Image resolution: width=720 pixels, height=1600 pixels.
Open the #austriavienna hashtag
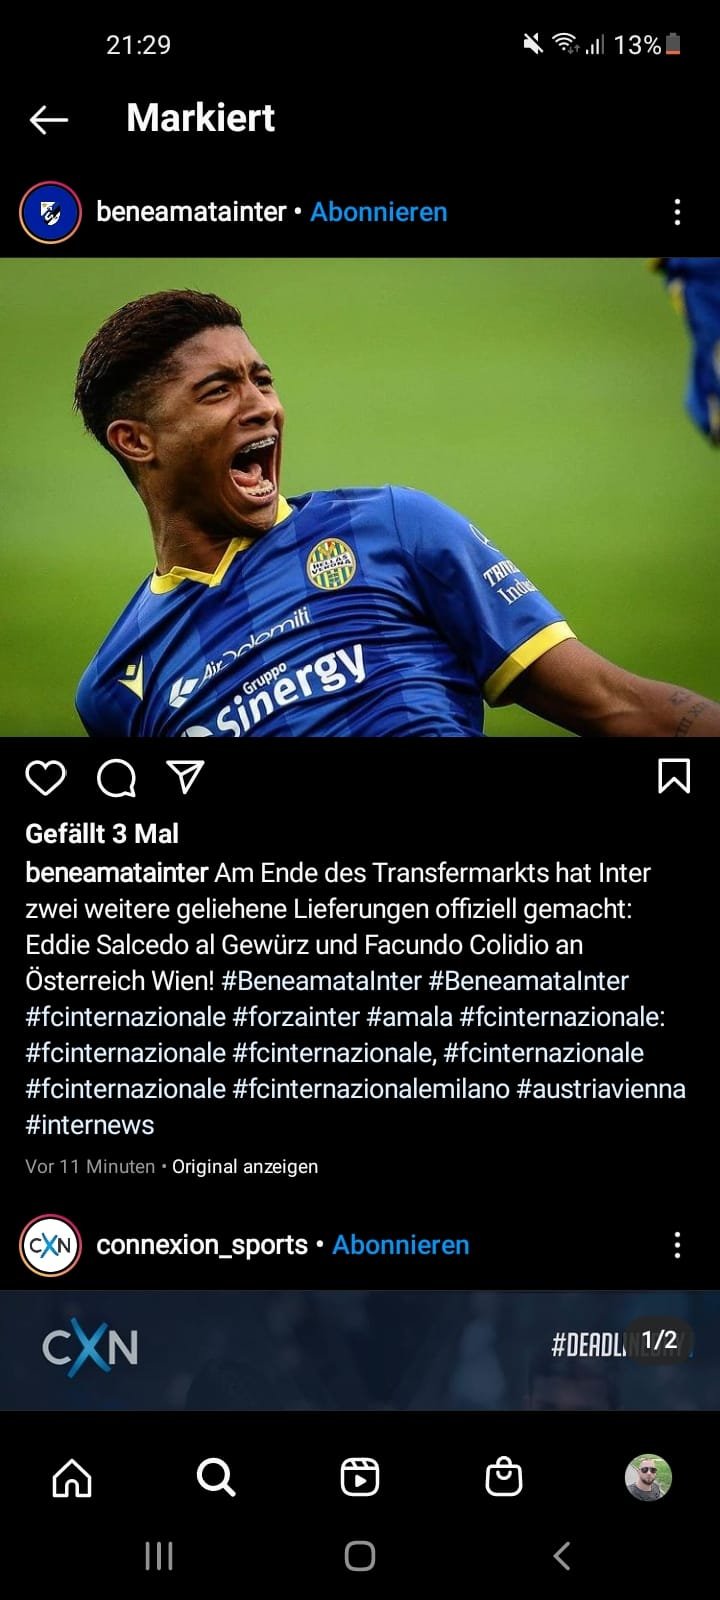[x=601, y=1088]
